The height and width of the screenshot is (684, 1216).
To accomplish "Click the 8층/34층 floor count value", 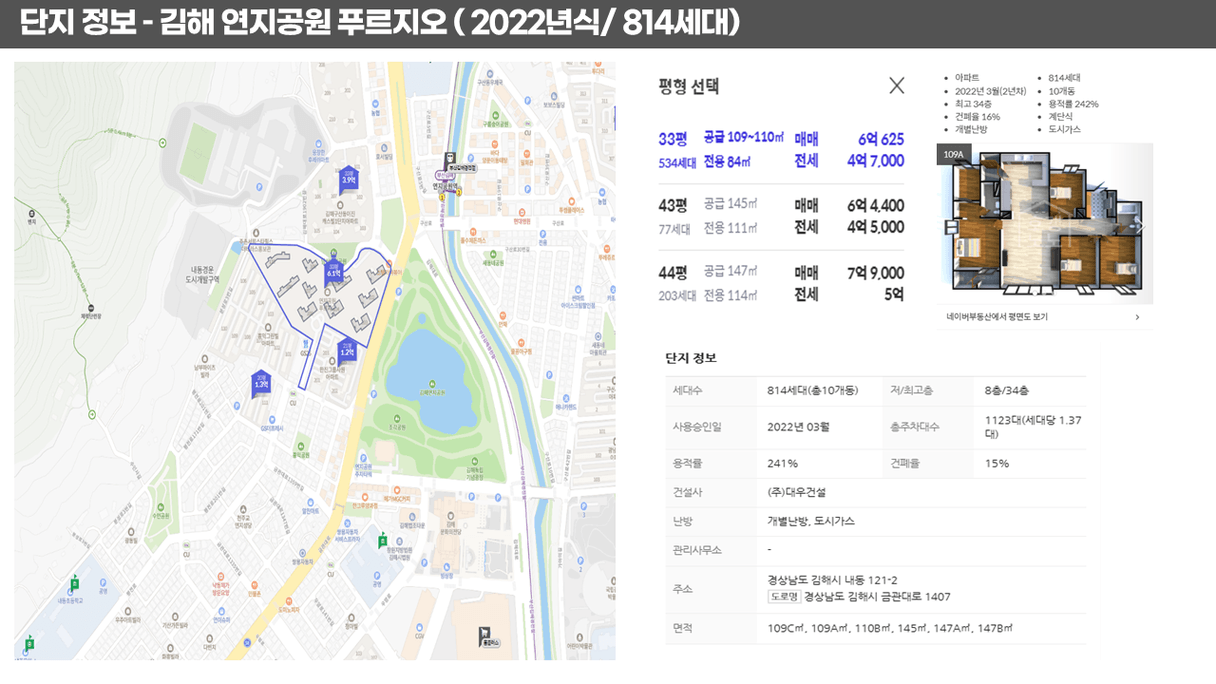I will pyautogui.click(x=1007, y=390).
